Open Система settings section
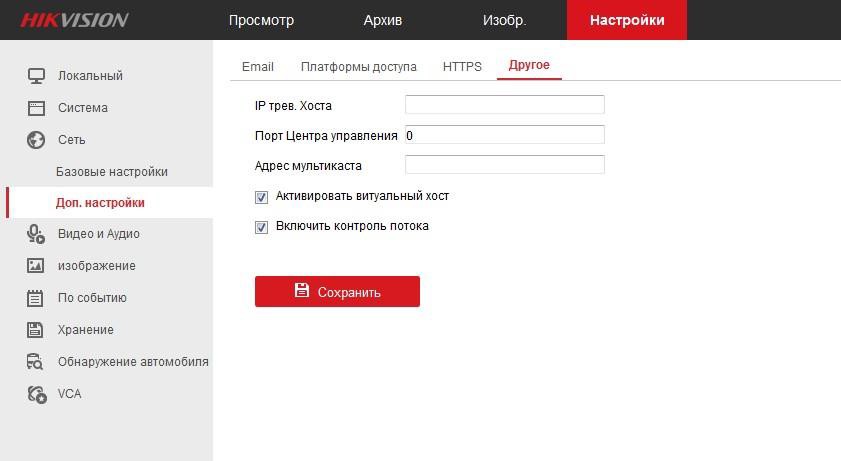This screenshot has height=461, width=841. (83, 108)
